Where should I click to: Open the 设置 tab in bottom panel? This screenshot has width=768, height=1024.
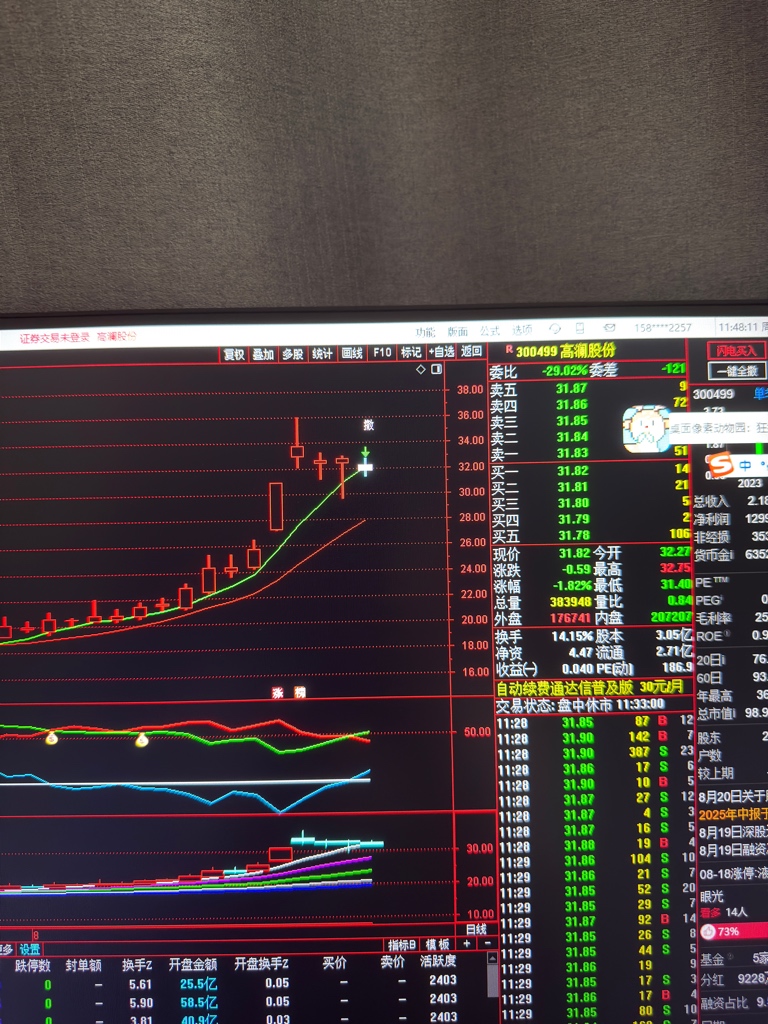tap(29, 950)
